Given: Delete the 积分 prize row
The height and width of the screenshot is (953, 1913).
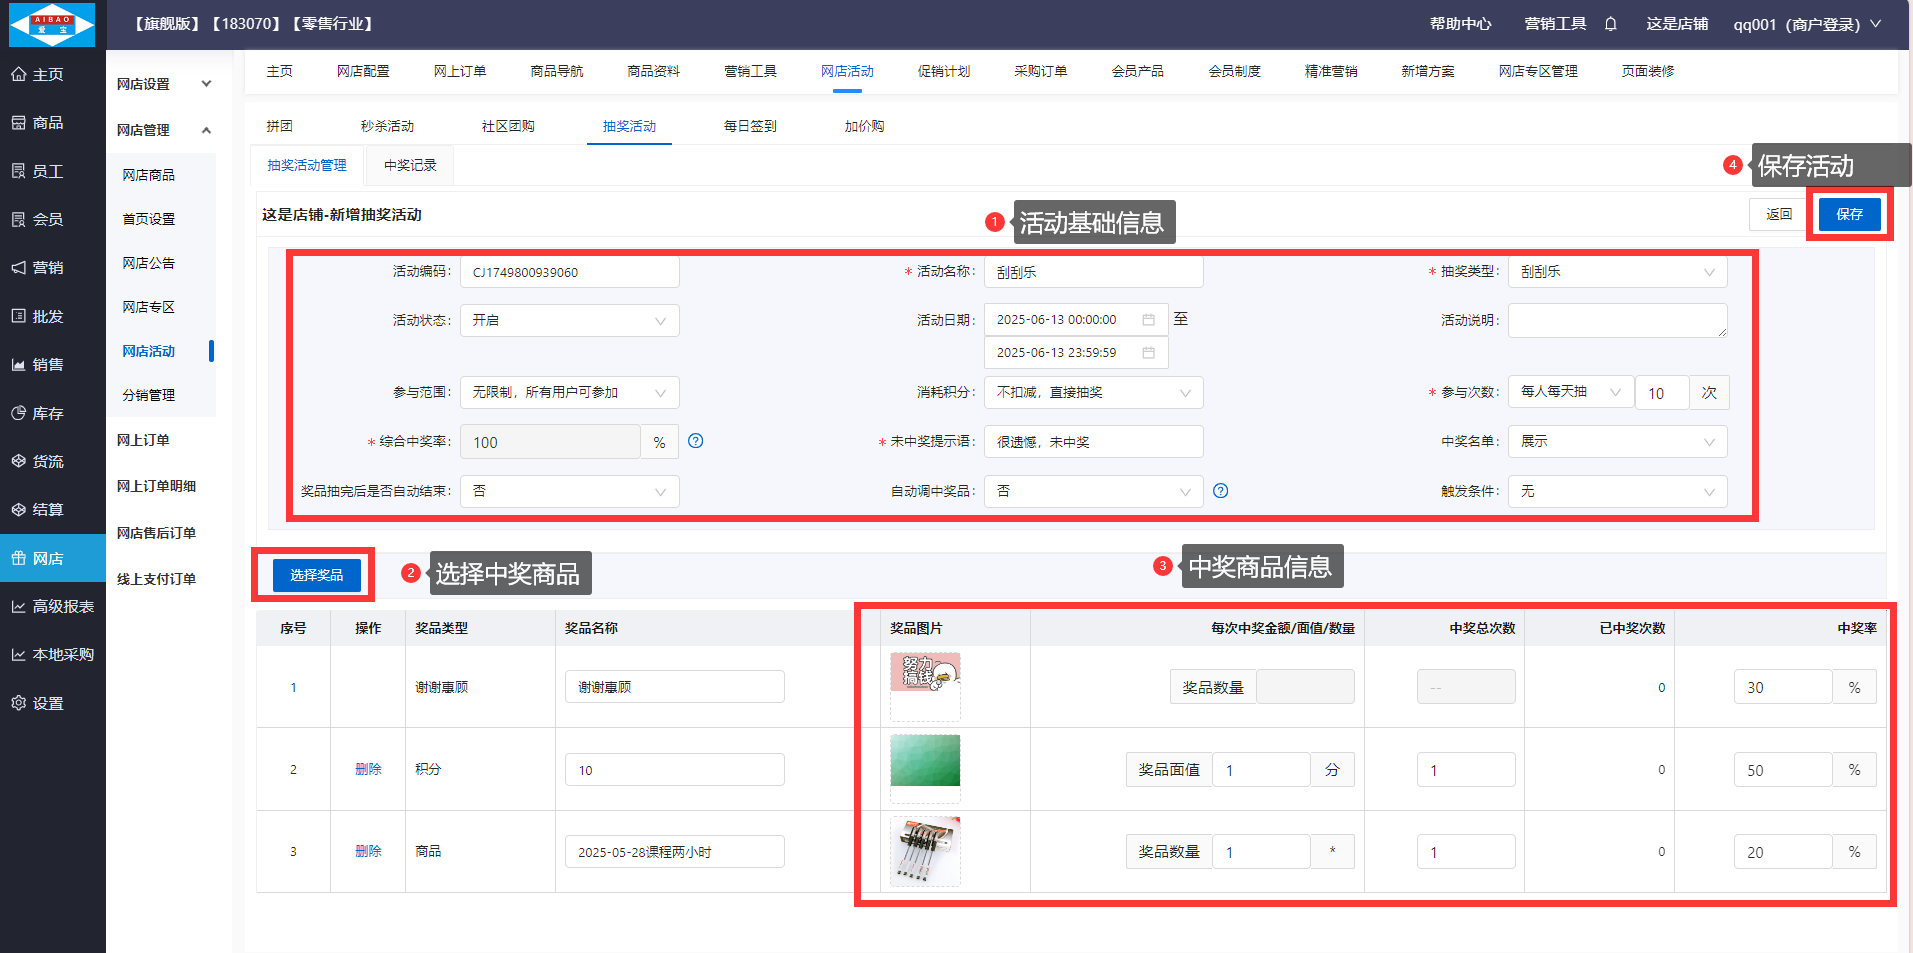Looking at the screenshot, I should [368, 769].
